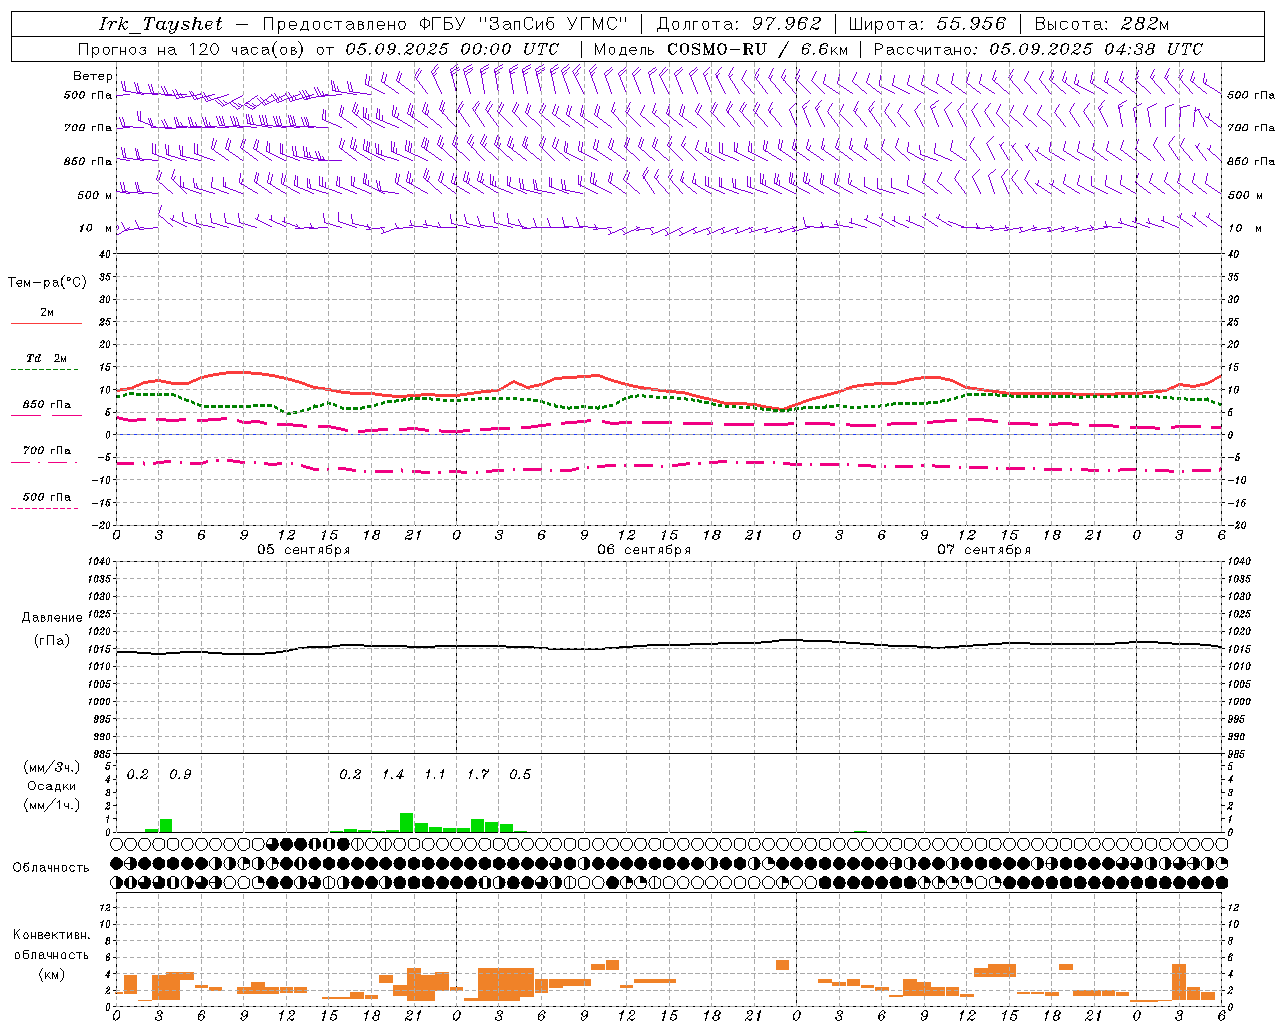Image resolution: width=1280 pixels, height=1024 pixels.
Task: Click the 1.1 precipitation value
Action: 435,774
